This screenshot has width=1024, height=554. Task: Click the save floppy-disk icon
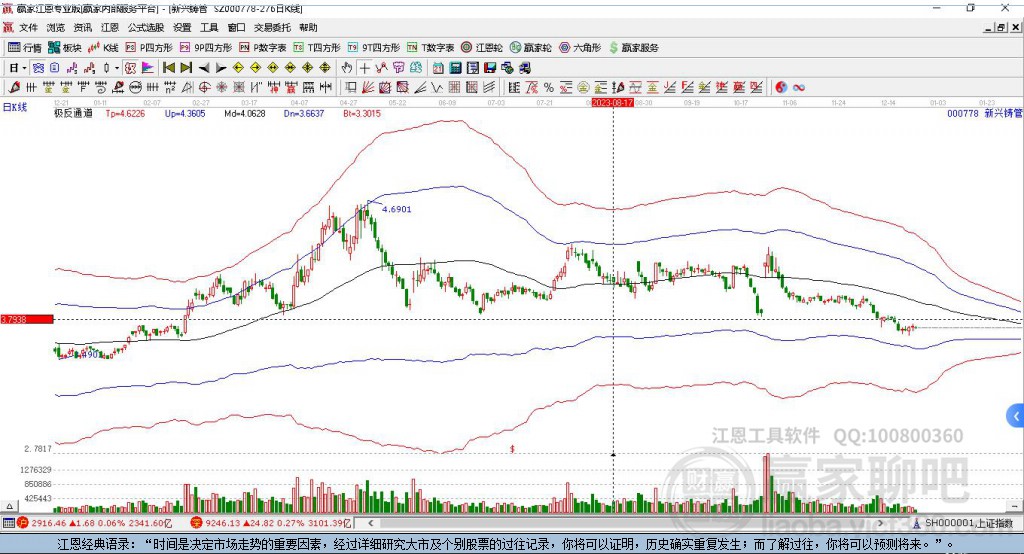pos(490,67)
